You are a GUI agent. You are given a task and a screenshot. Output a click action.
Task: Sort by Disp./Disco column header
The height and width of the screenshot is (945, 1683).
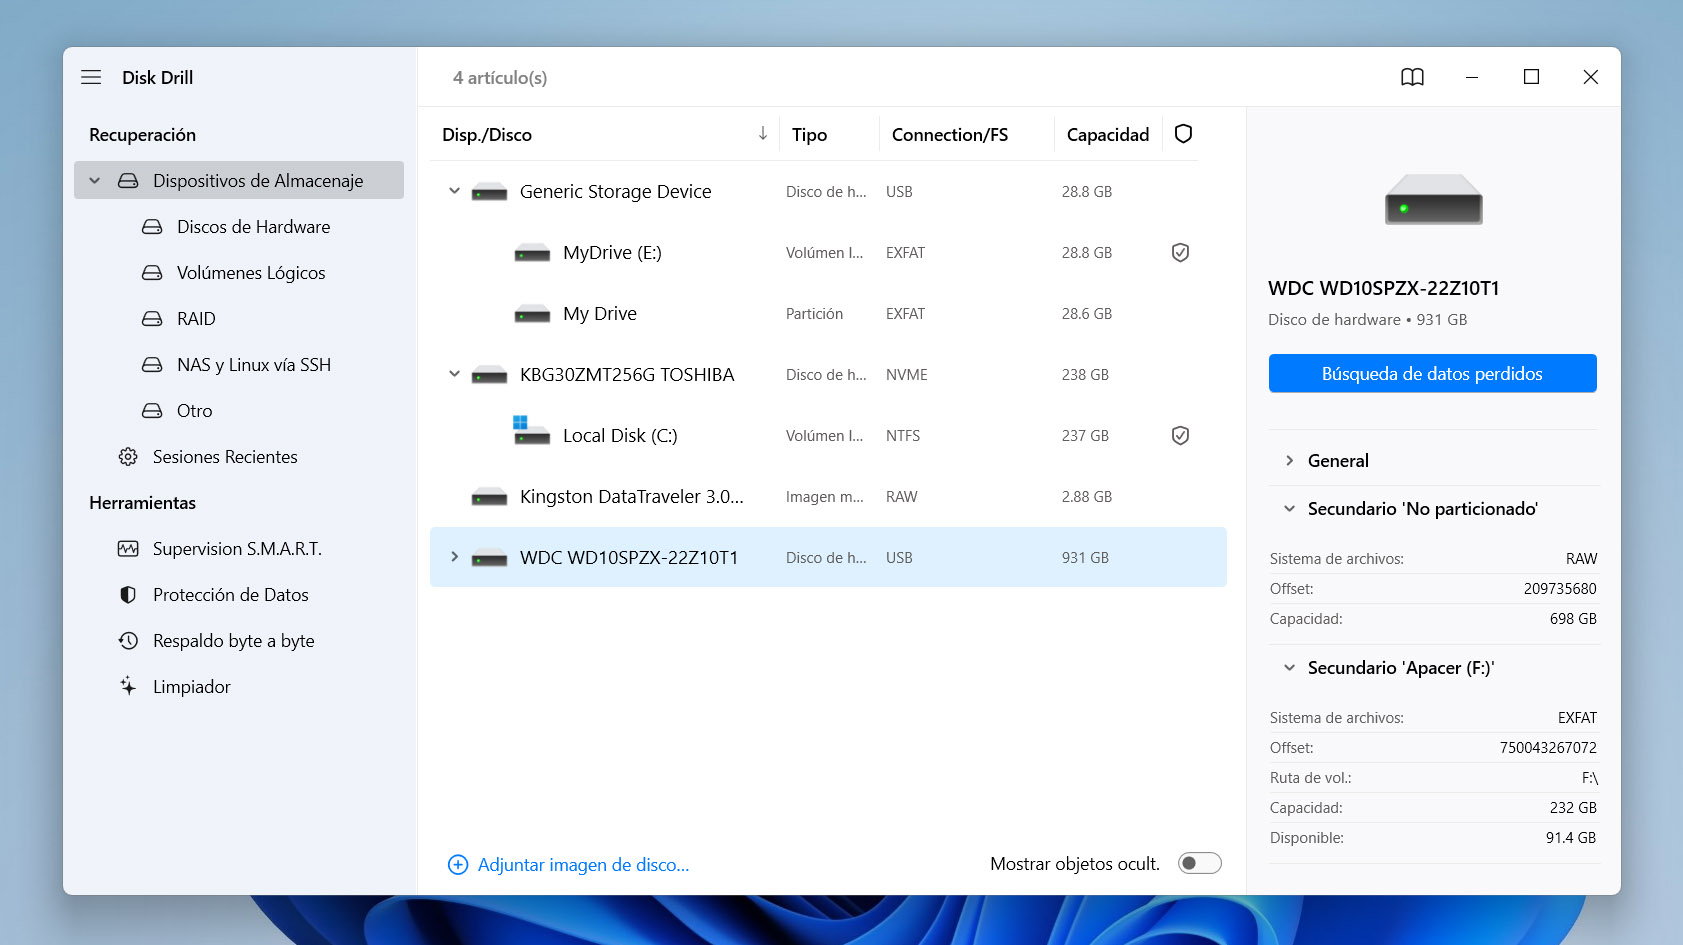[487, 134]
